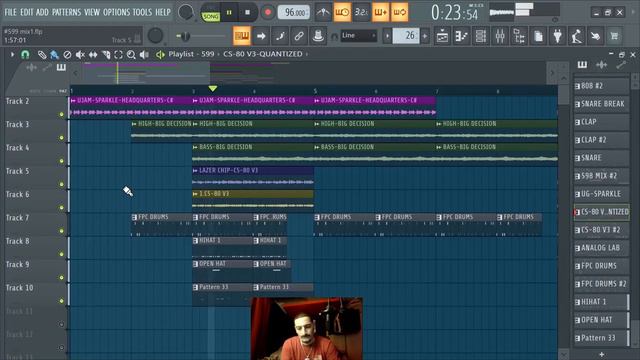640x360 pixels.
Task: Decrease pattern number with left arrow
Action: click(387, 36)
